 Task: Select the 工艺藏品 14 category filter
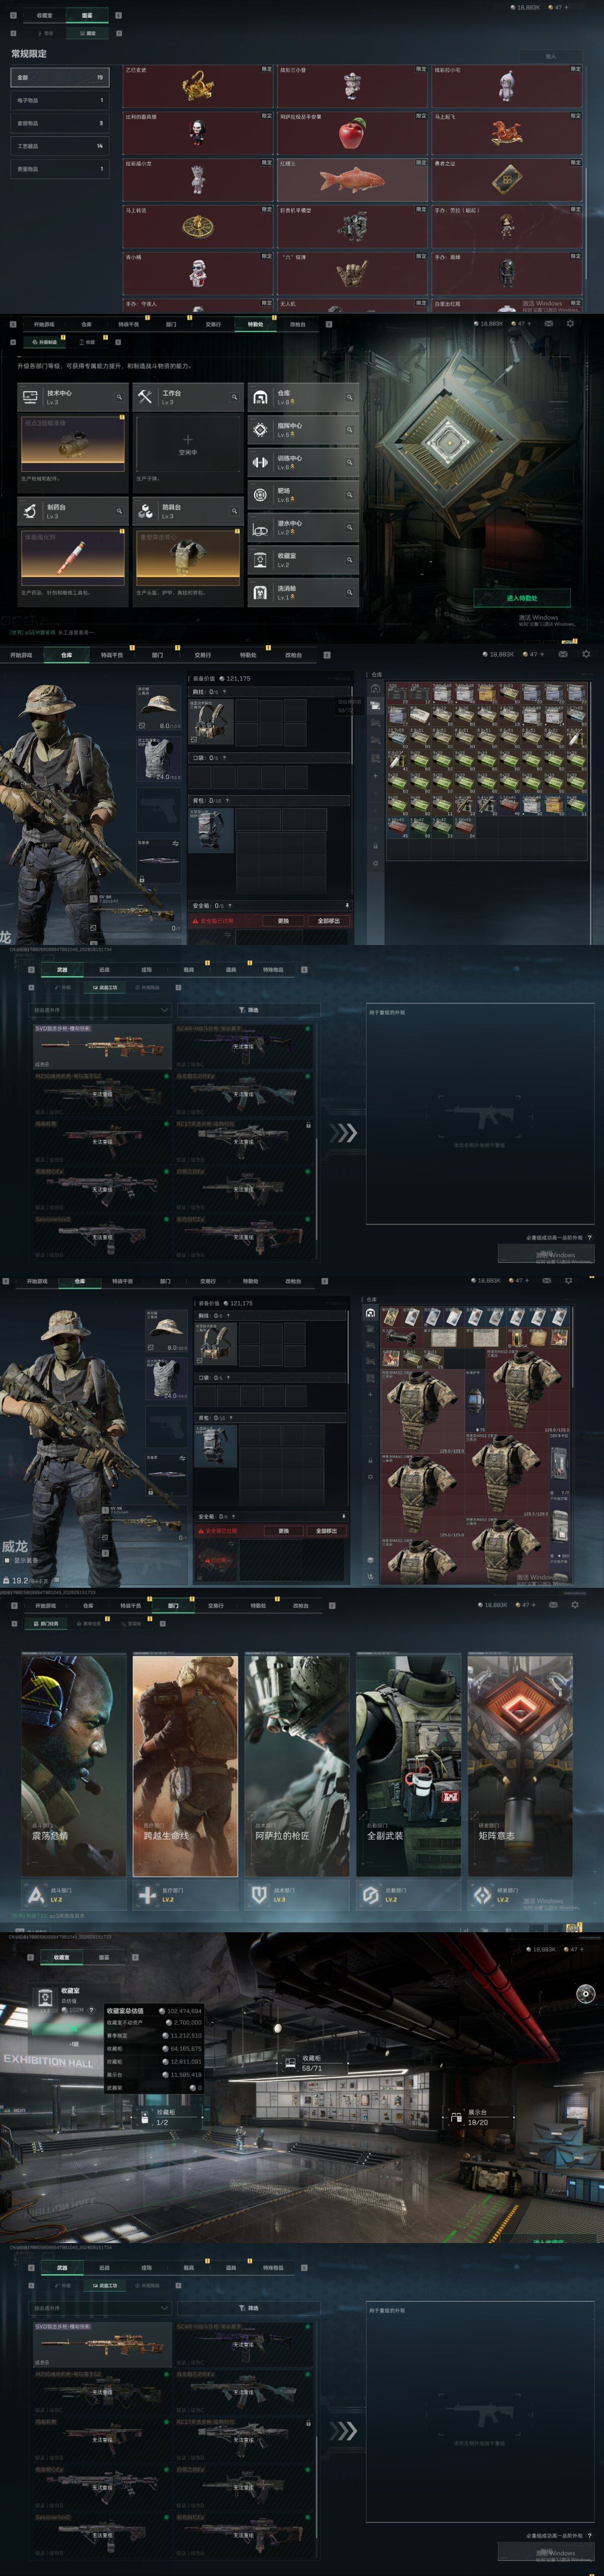(59, 146)
